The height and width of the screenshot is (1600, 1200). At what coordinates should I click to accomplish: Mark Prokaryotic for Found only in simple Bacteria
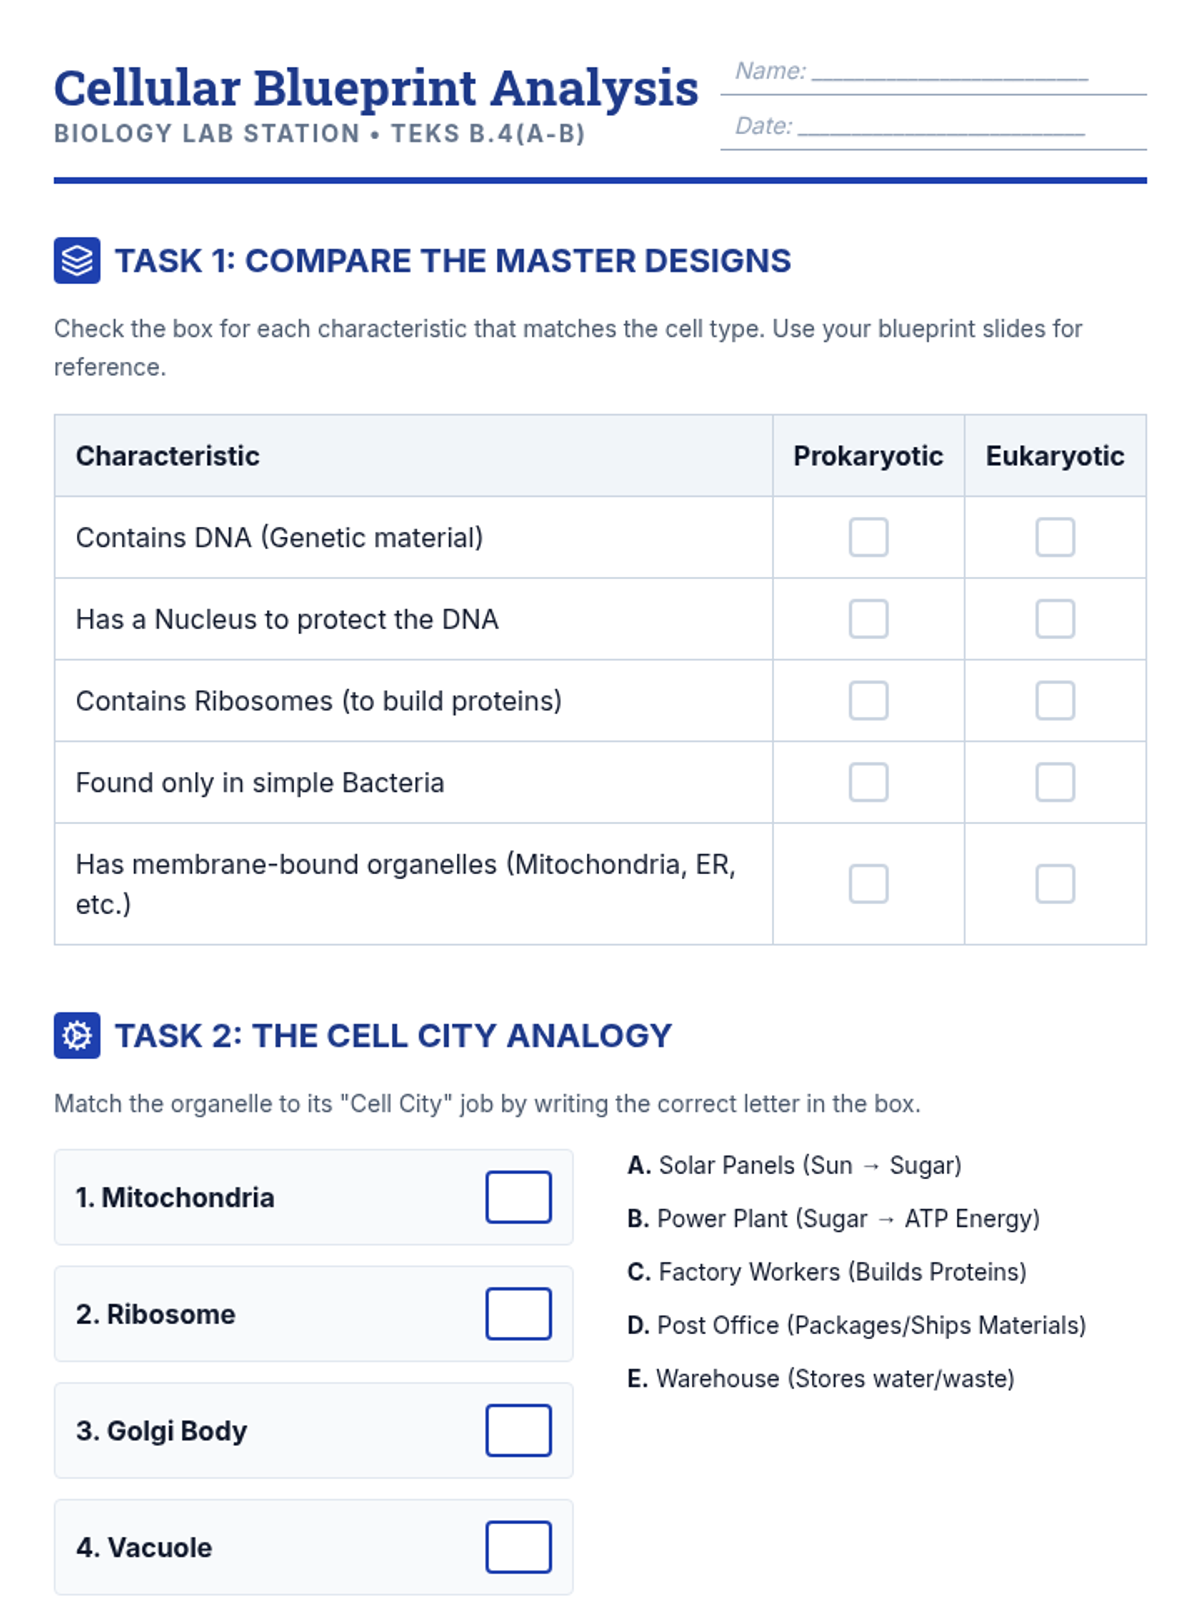(x=868, y=783)
